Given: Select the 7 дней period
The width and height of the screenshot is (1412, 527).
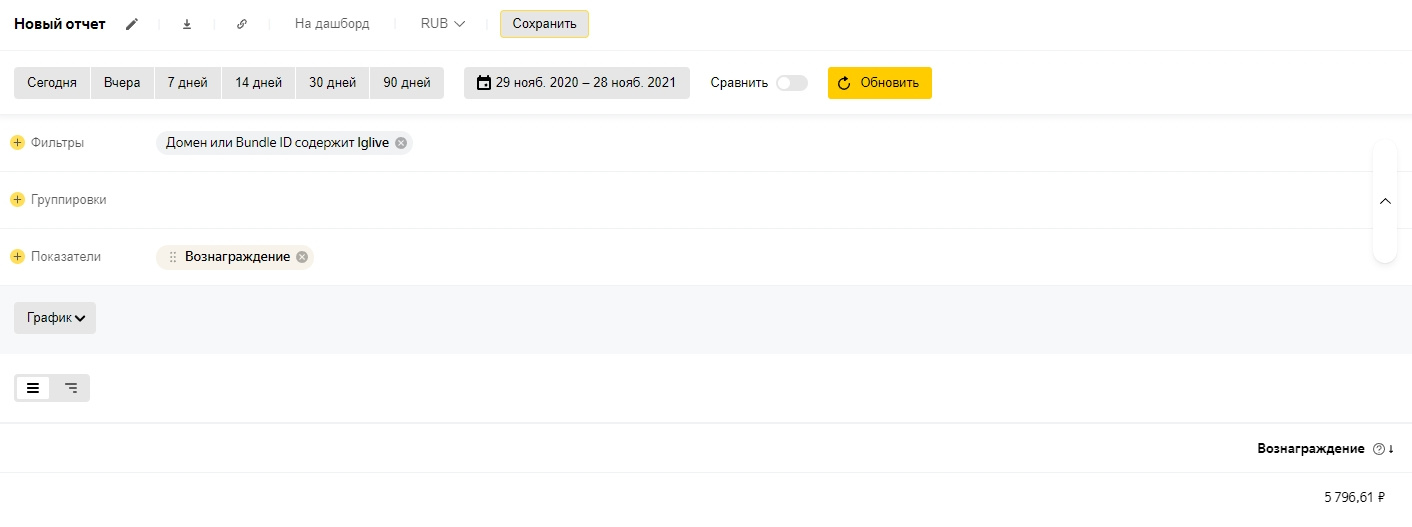Looking at the screenshot, I should [x=187, y=83].
